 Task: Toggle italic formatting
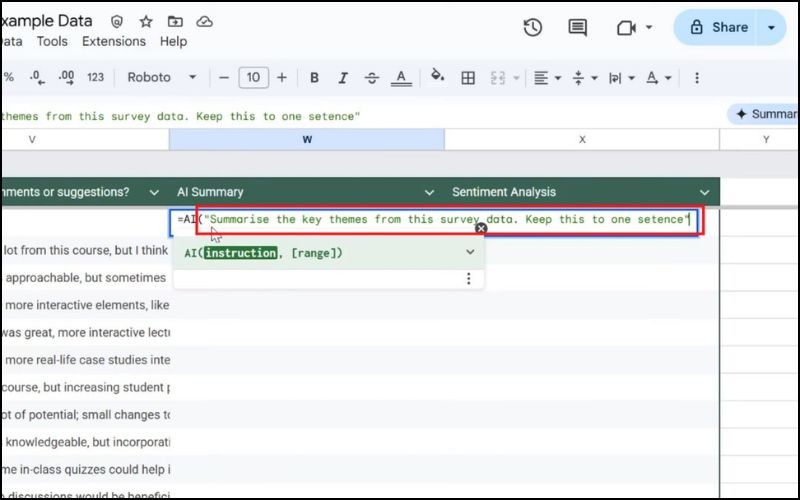click(343, 78)
